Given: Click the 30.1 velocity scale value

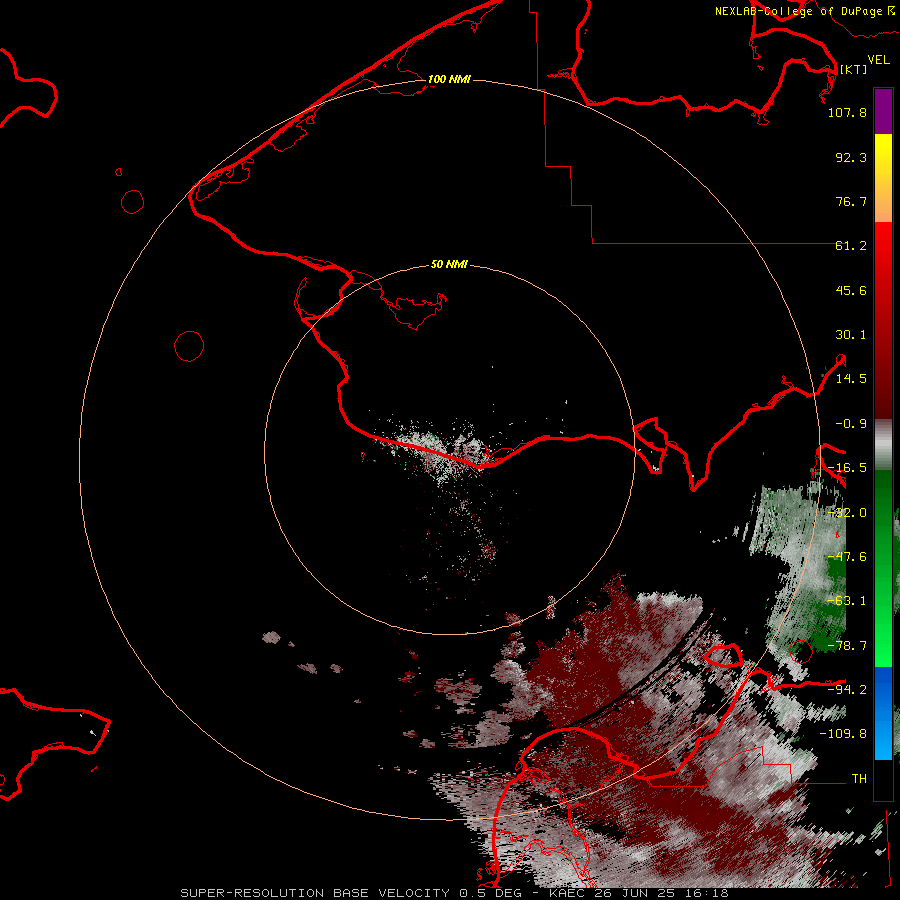Looking at the screenshot, I should (851, 335).
